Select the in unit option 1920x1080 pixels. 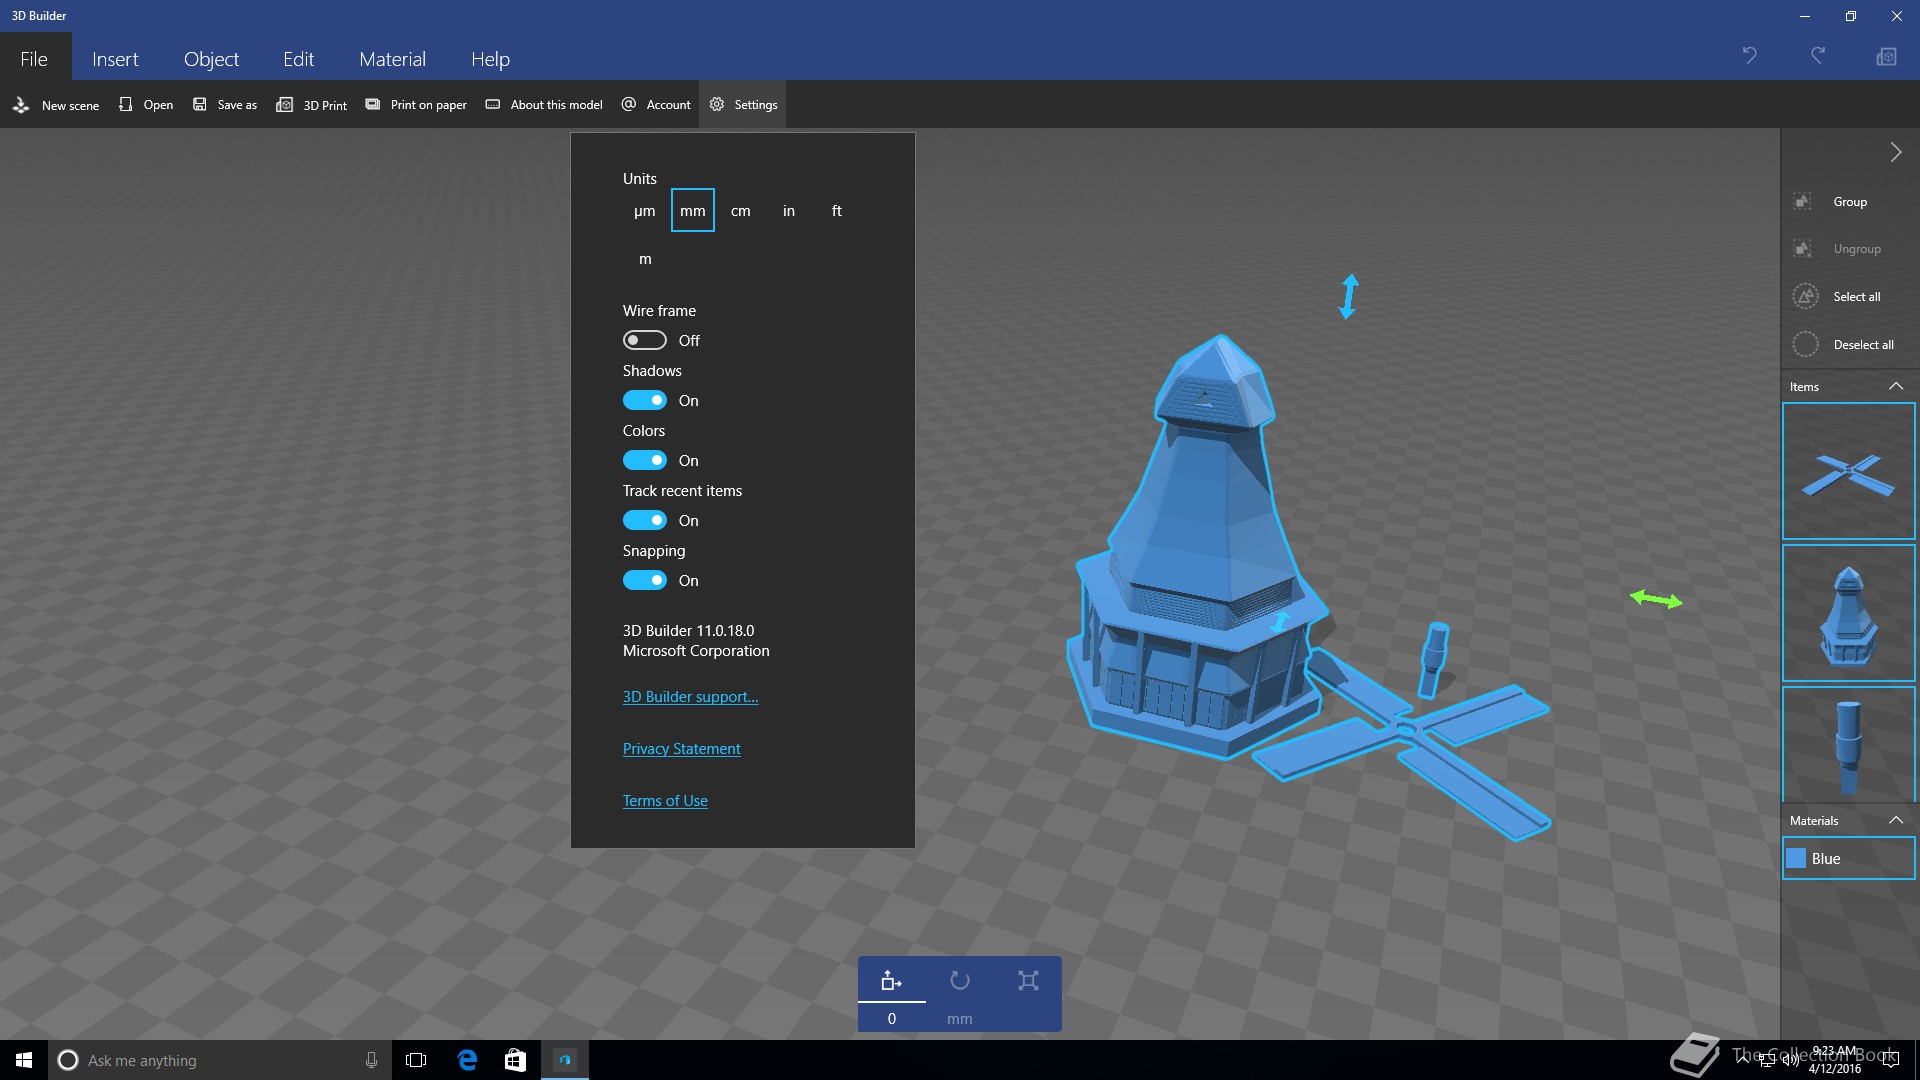789,210
